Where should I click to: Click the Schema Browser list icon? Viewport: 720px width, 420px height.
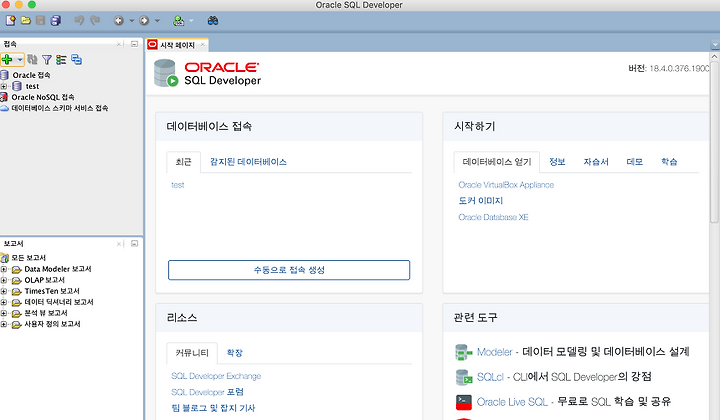click(x=61, y=60)
